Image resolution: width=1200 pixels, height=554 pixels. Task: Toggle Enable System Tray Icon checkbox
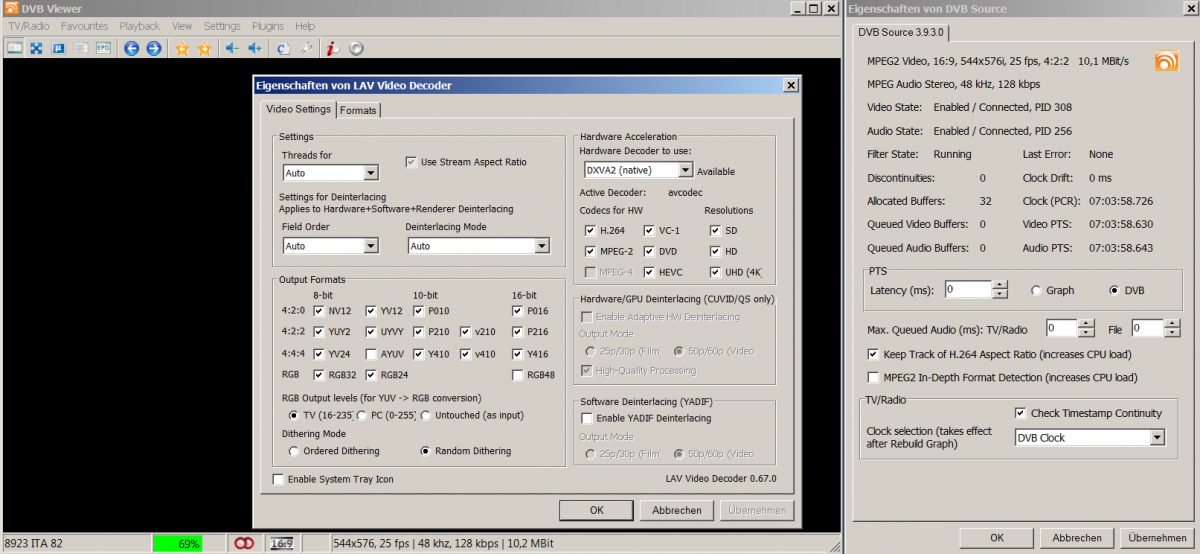pyautogui.click(x=278, y=479)
